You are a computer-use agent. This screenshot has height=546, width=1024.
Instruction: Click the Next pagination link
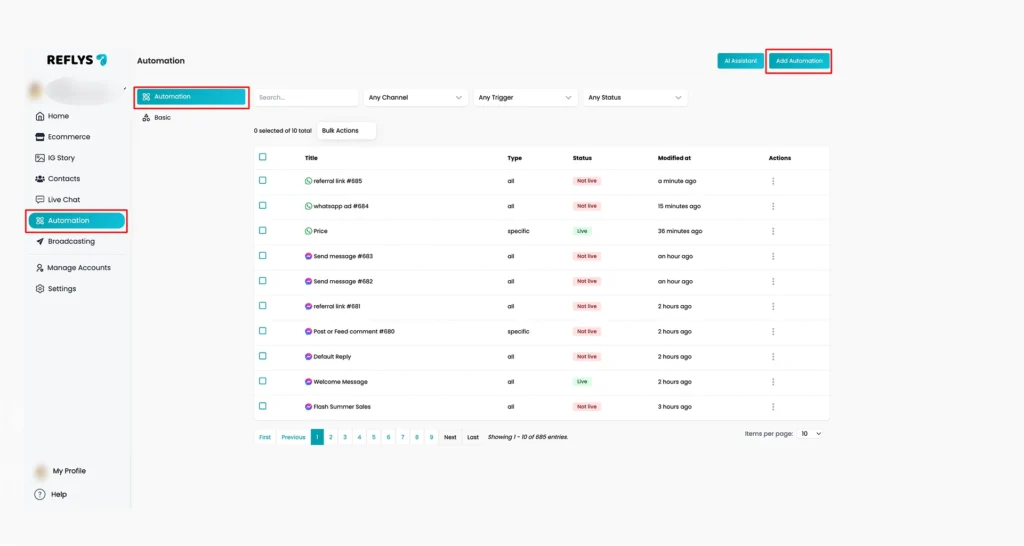(450, 437)
